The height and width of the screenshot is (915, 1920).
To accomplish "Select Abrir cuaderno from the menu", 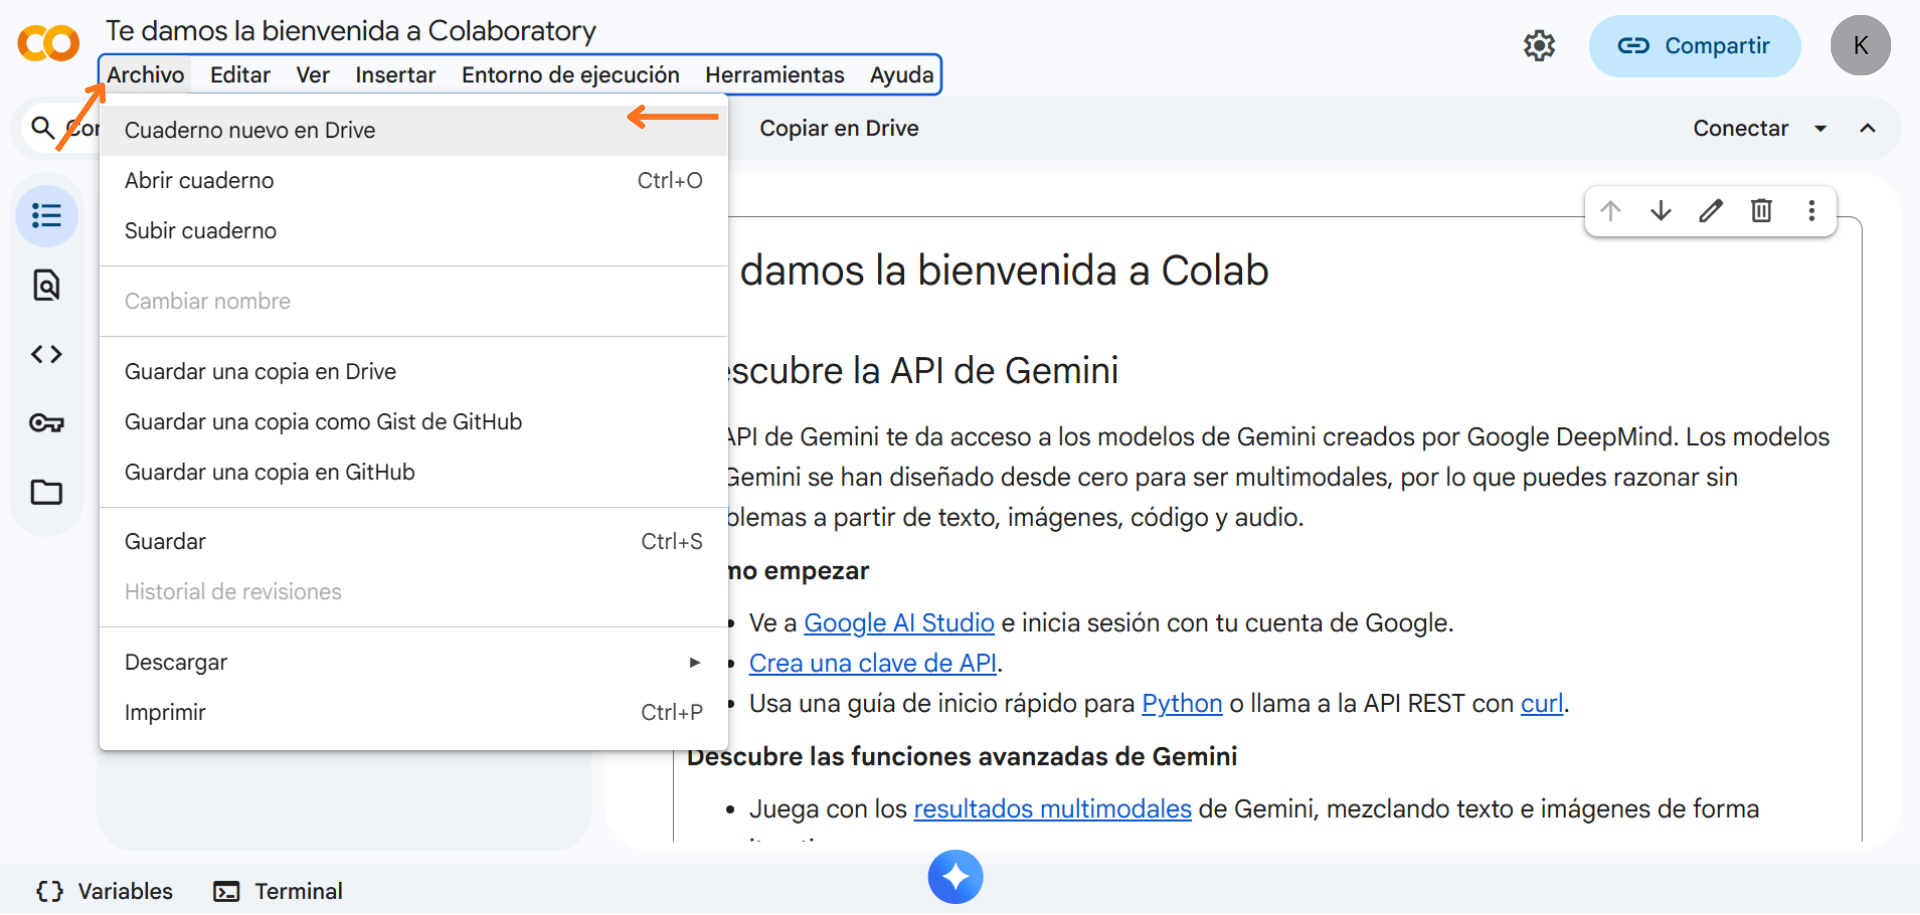I will 199,180.
